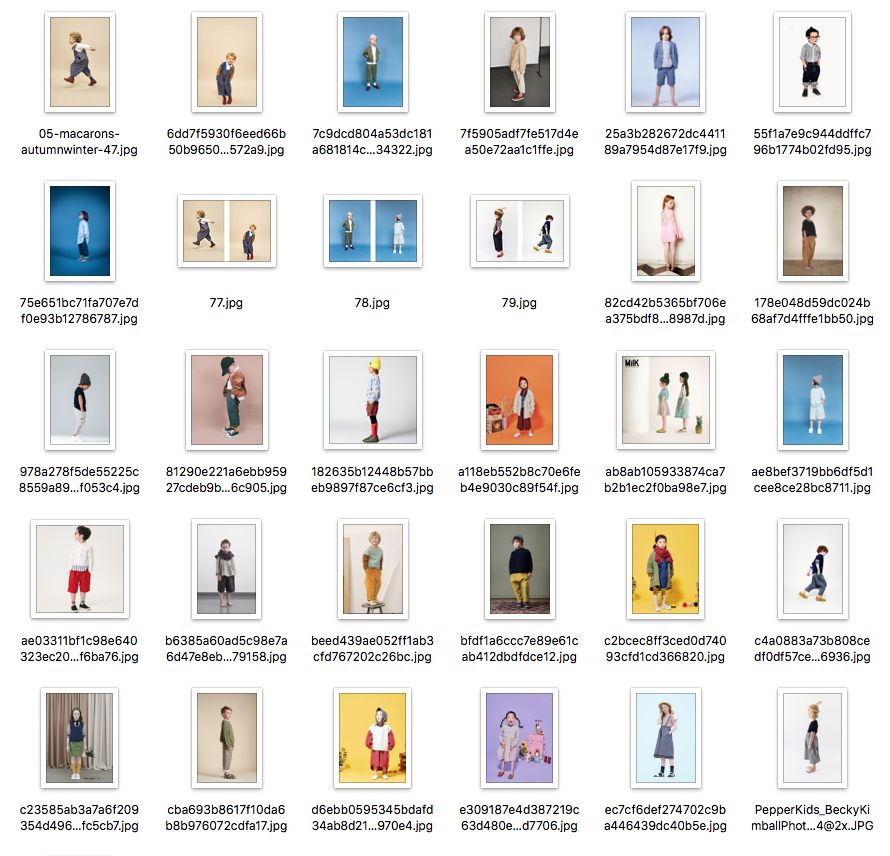Select thumbnail of file starting ae8bef3719bb6df5d1
The image size is (890, 856).
pos(812,400)
